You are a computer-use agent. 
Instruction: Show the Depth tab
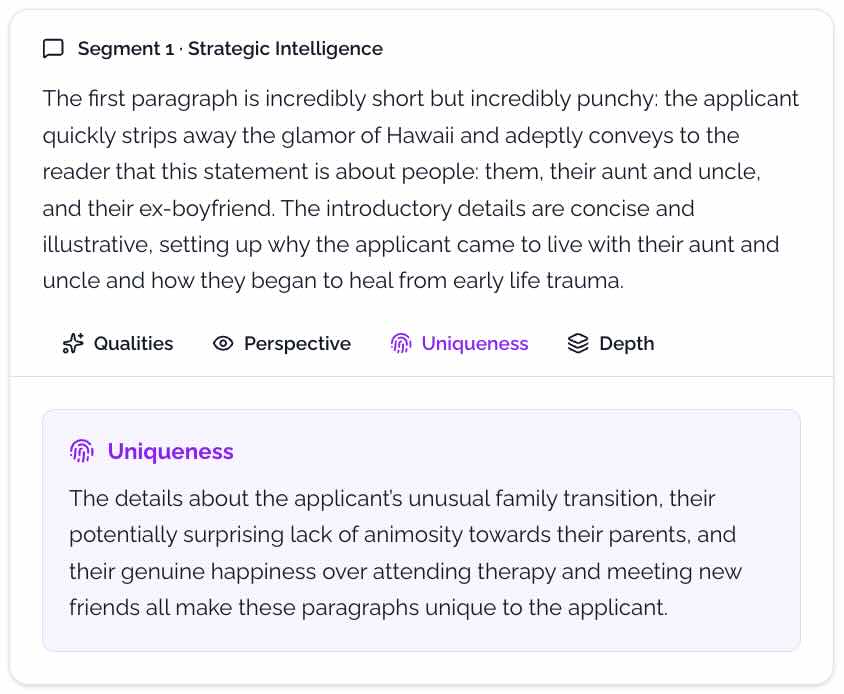pos(626,344)
